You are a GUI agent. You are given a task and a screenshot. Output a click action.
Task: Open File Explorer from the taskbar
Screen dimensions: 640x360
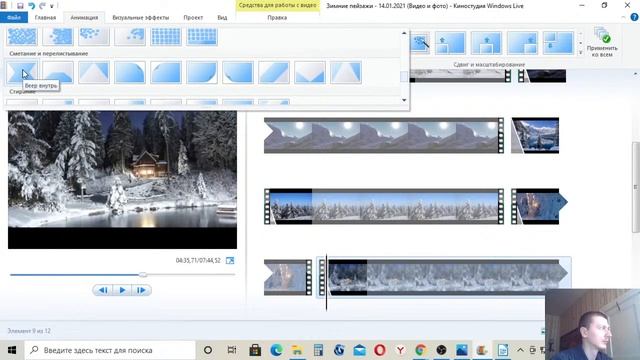[x=297, y=350]
